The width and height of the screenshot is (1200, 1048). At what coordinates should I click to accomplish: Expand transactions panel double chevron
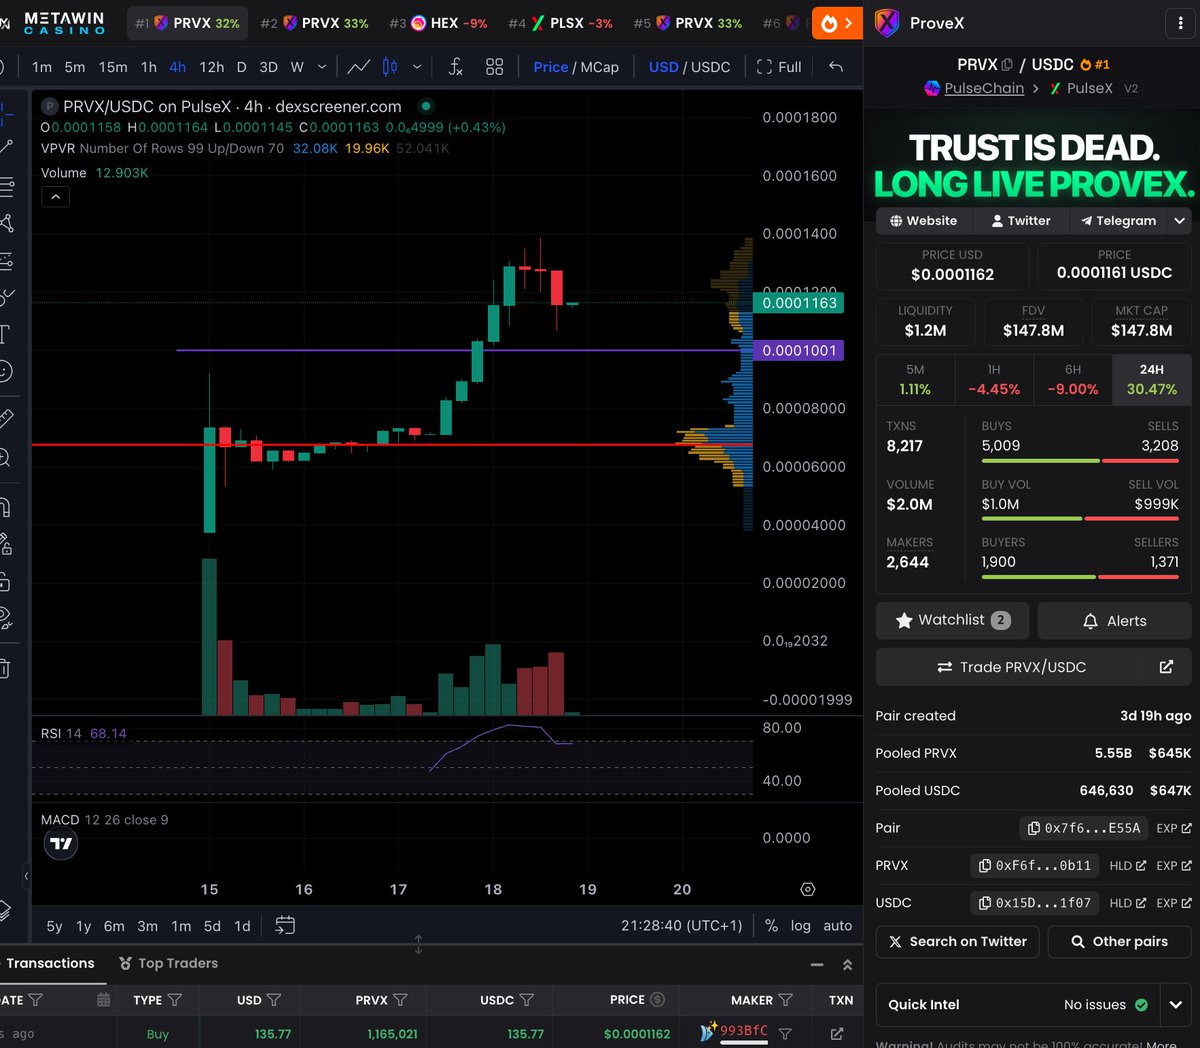click(847, 965)
